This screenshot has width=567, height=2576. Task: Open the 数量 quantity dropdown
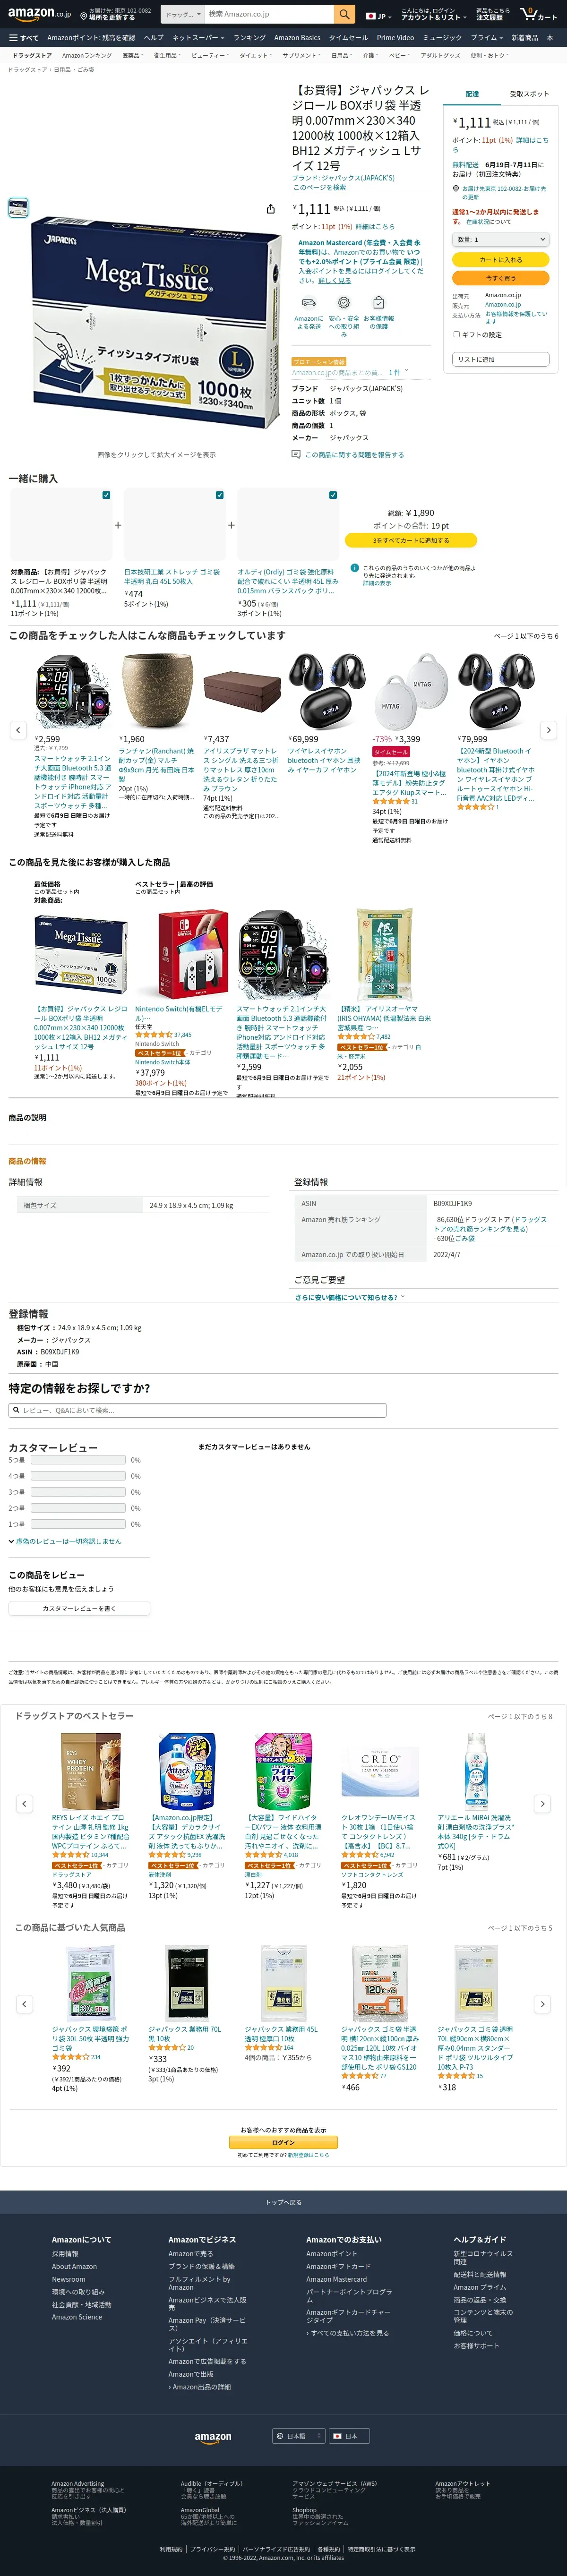[x=501, y=240]
